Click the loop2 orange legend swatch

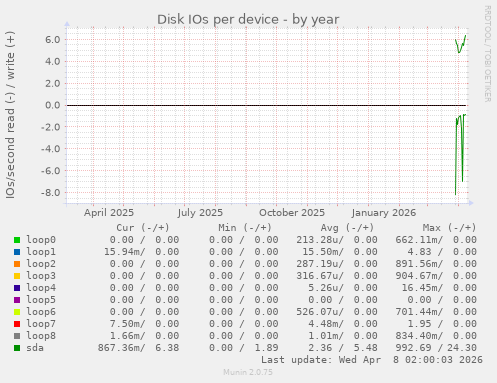coord(17,264)
